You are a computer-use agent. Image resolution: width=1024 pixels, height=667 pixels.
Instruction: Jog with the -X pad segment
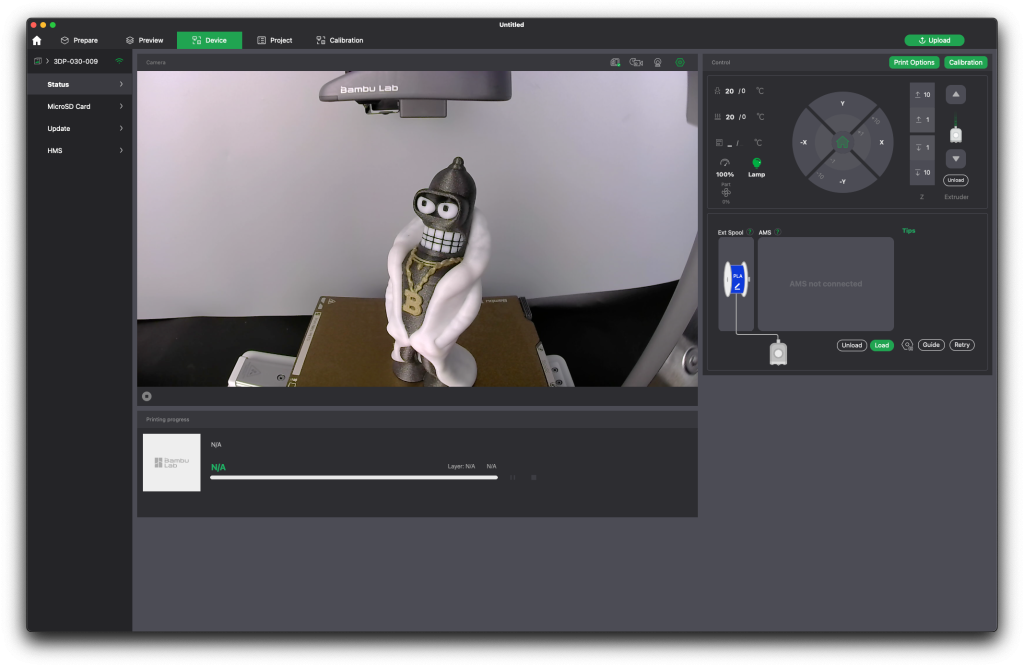[x=804, y=142]
